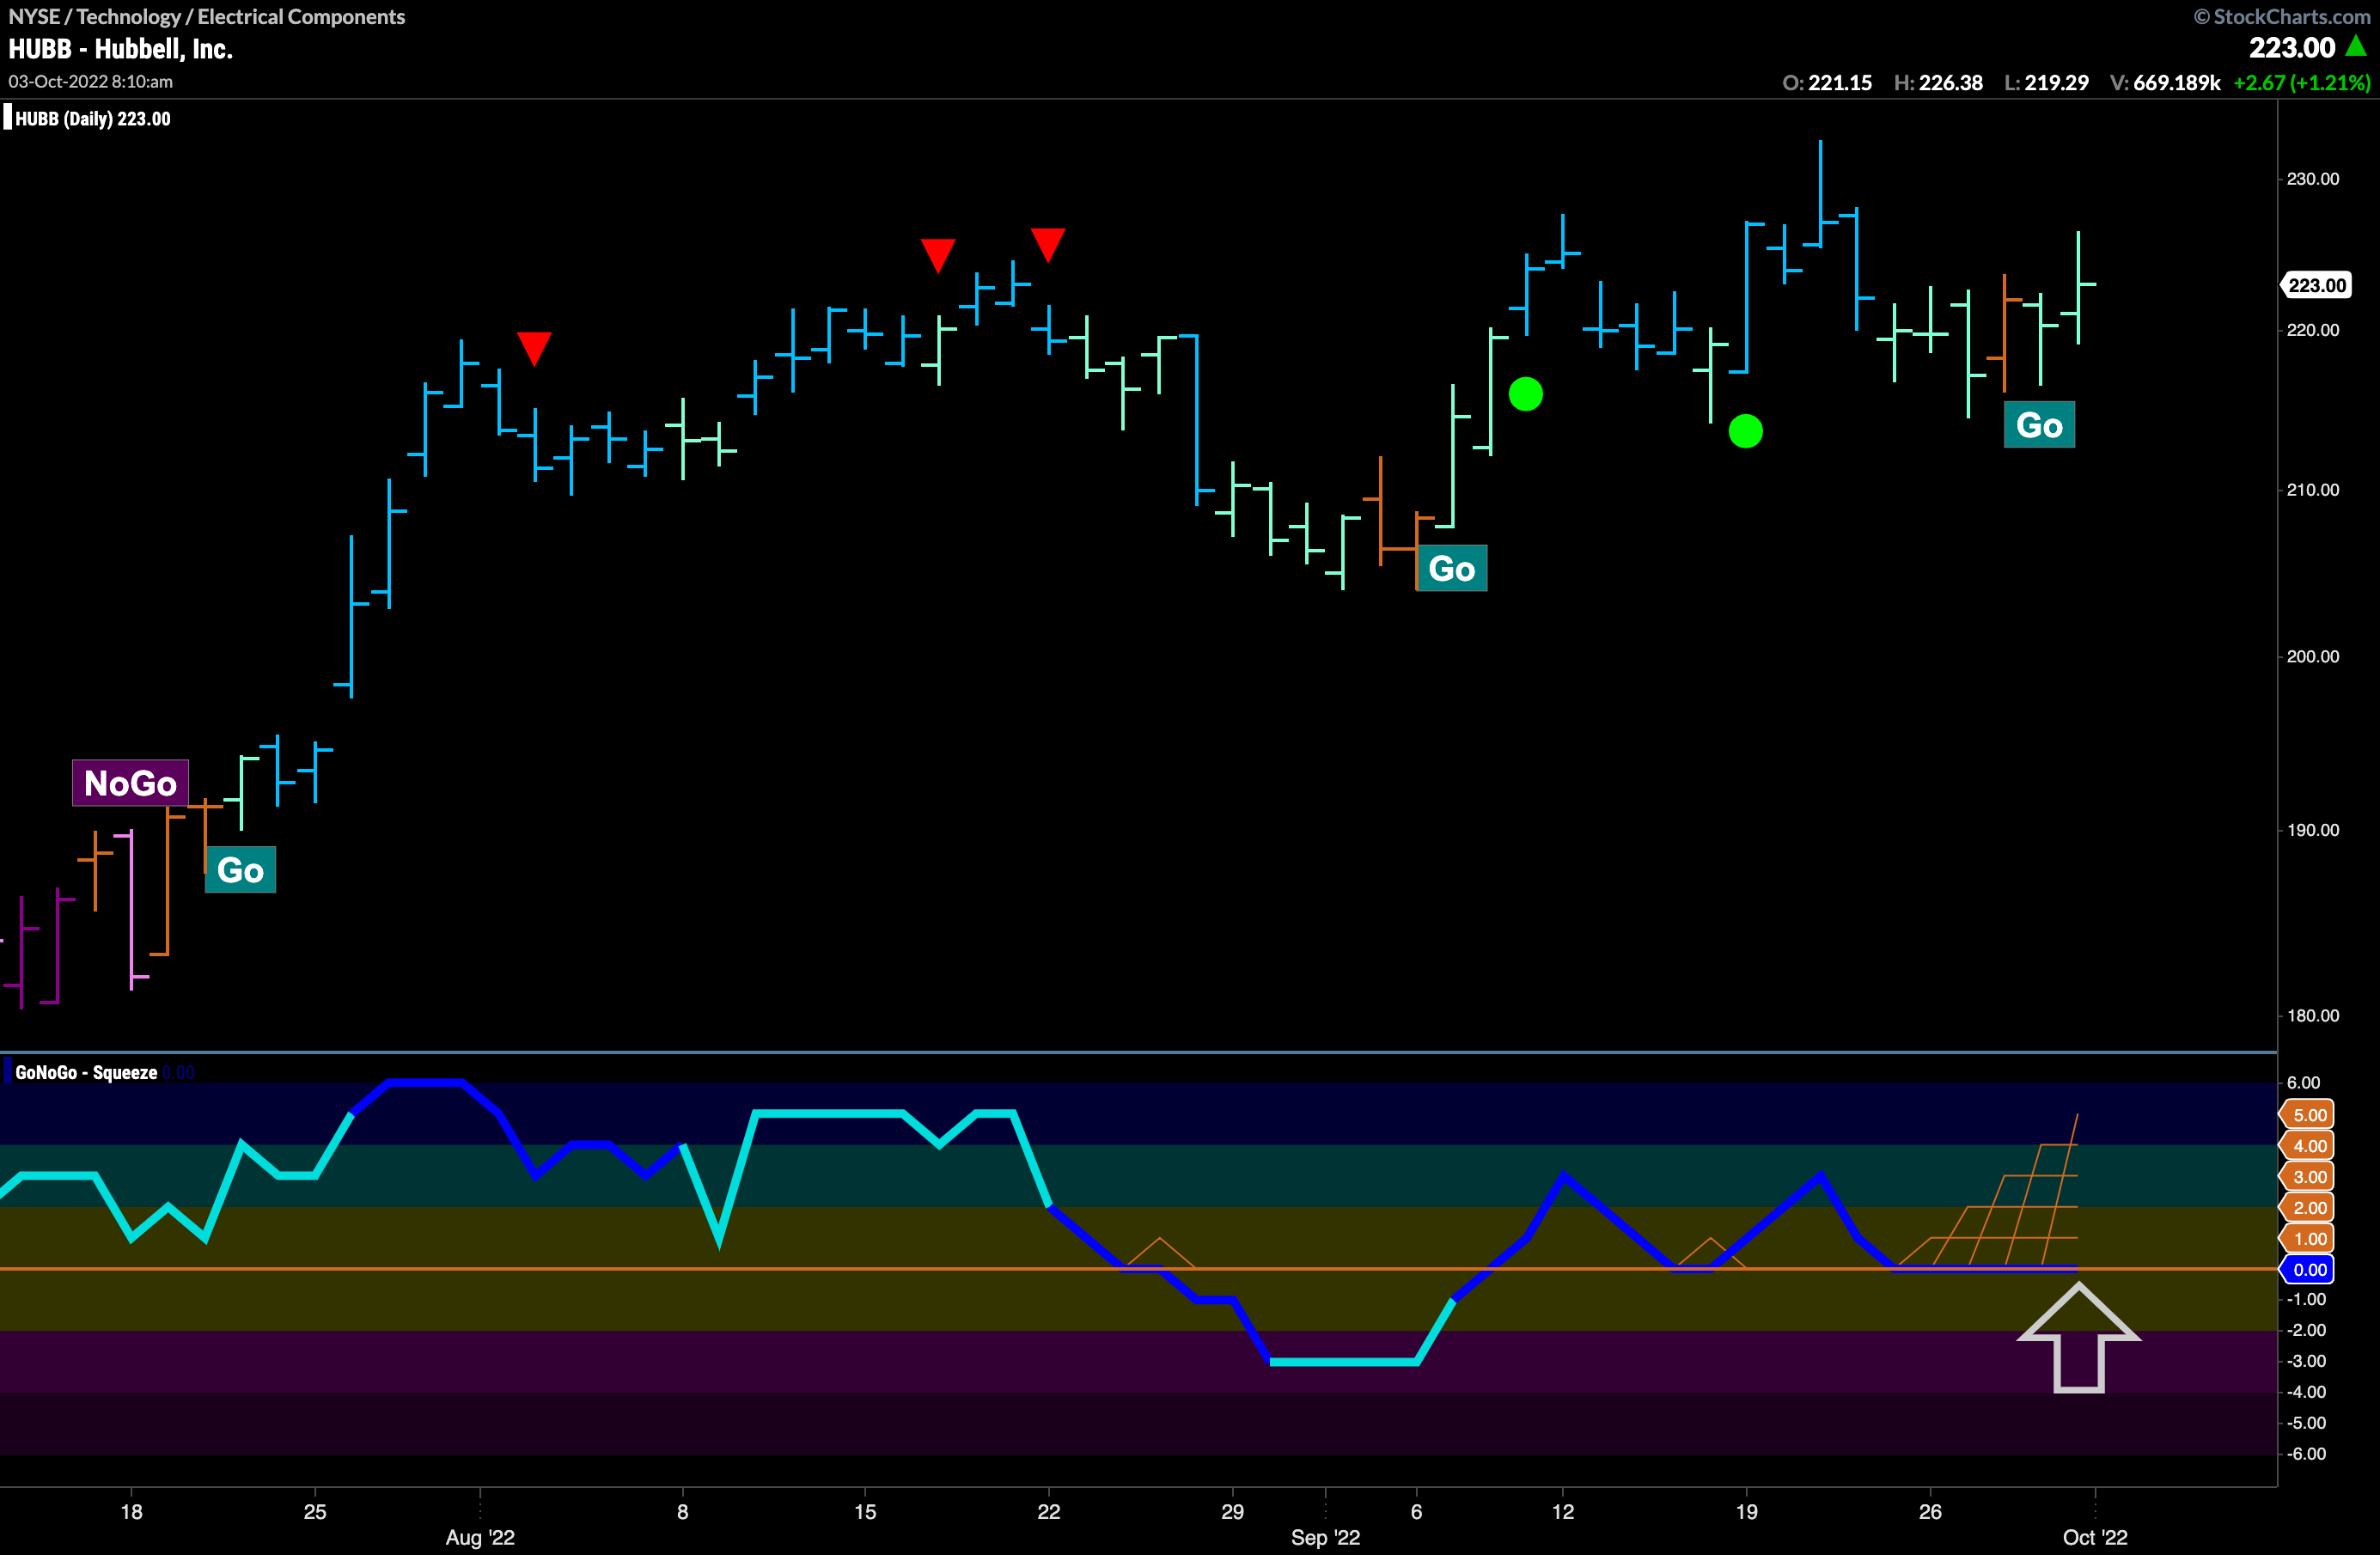Click the red triangle marker in early August
Image resolution: width=2380 pixels, height=1555 pixels.
click(534, 348)
